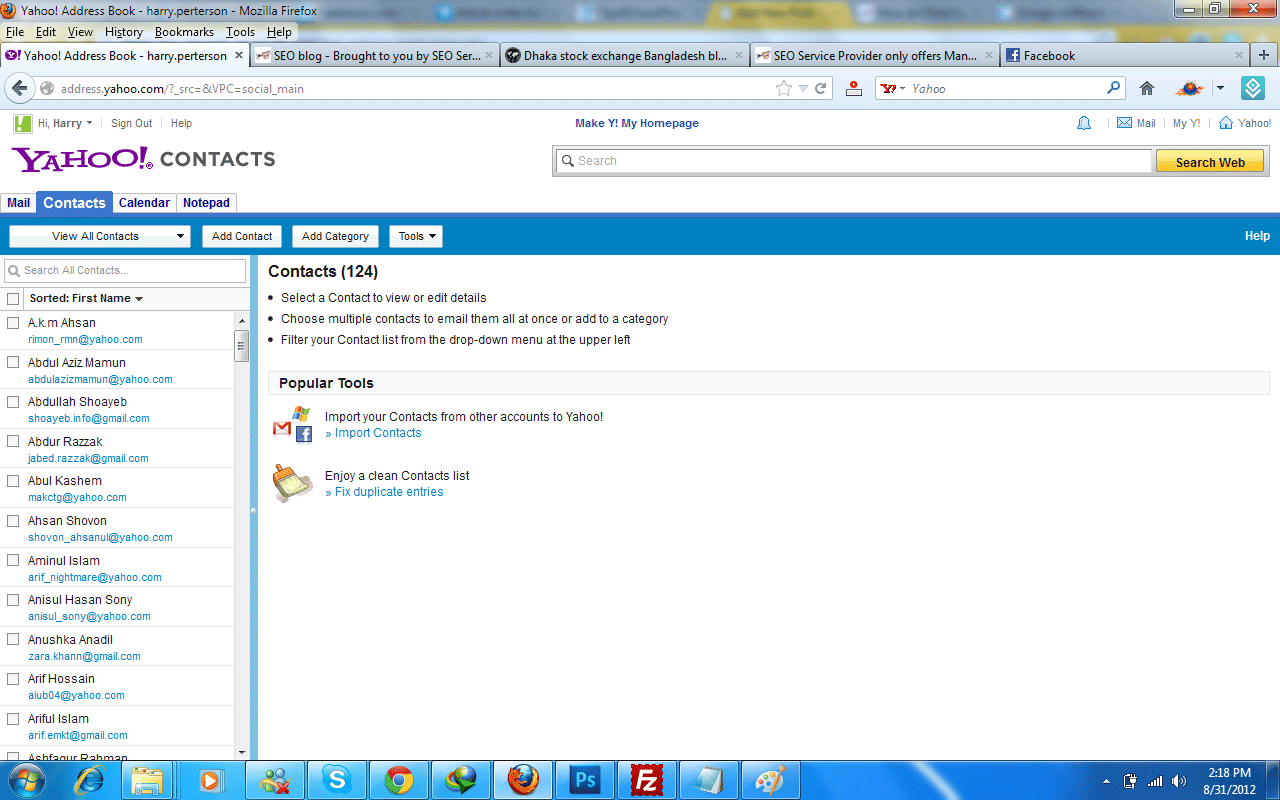Click the orange planet add-on icon
The width and height of the screenshot is (1280, 800).
1189,88
